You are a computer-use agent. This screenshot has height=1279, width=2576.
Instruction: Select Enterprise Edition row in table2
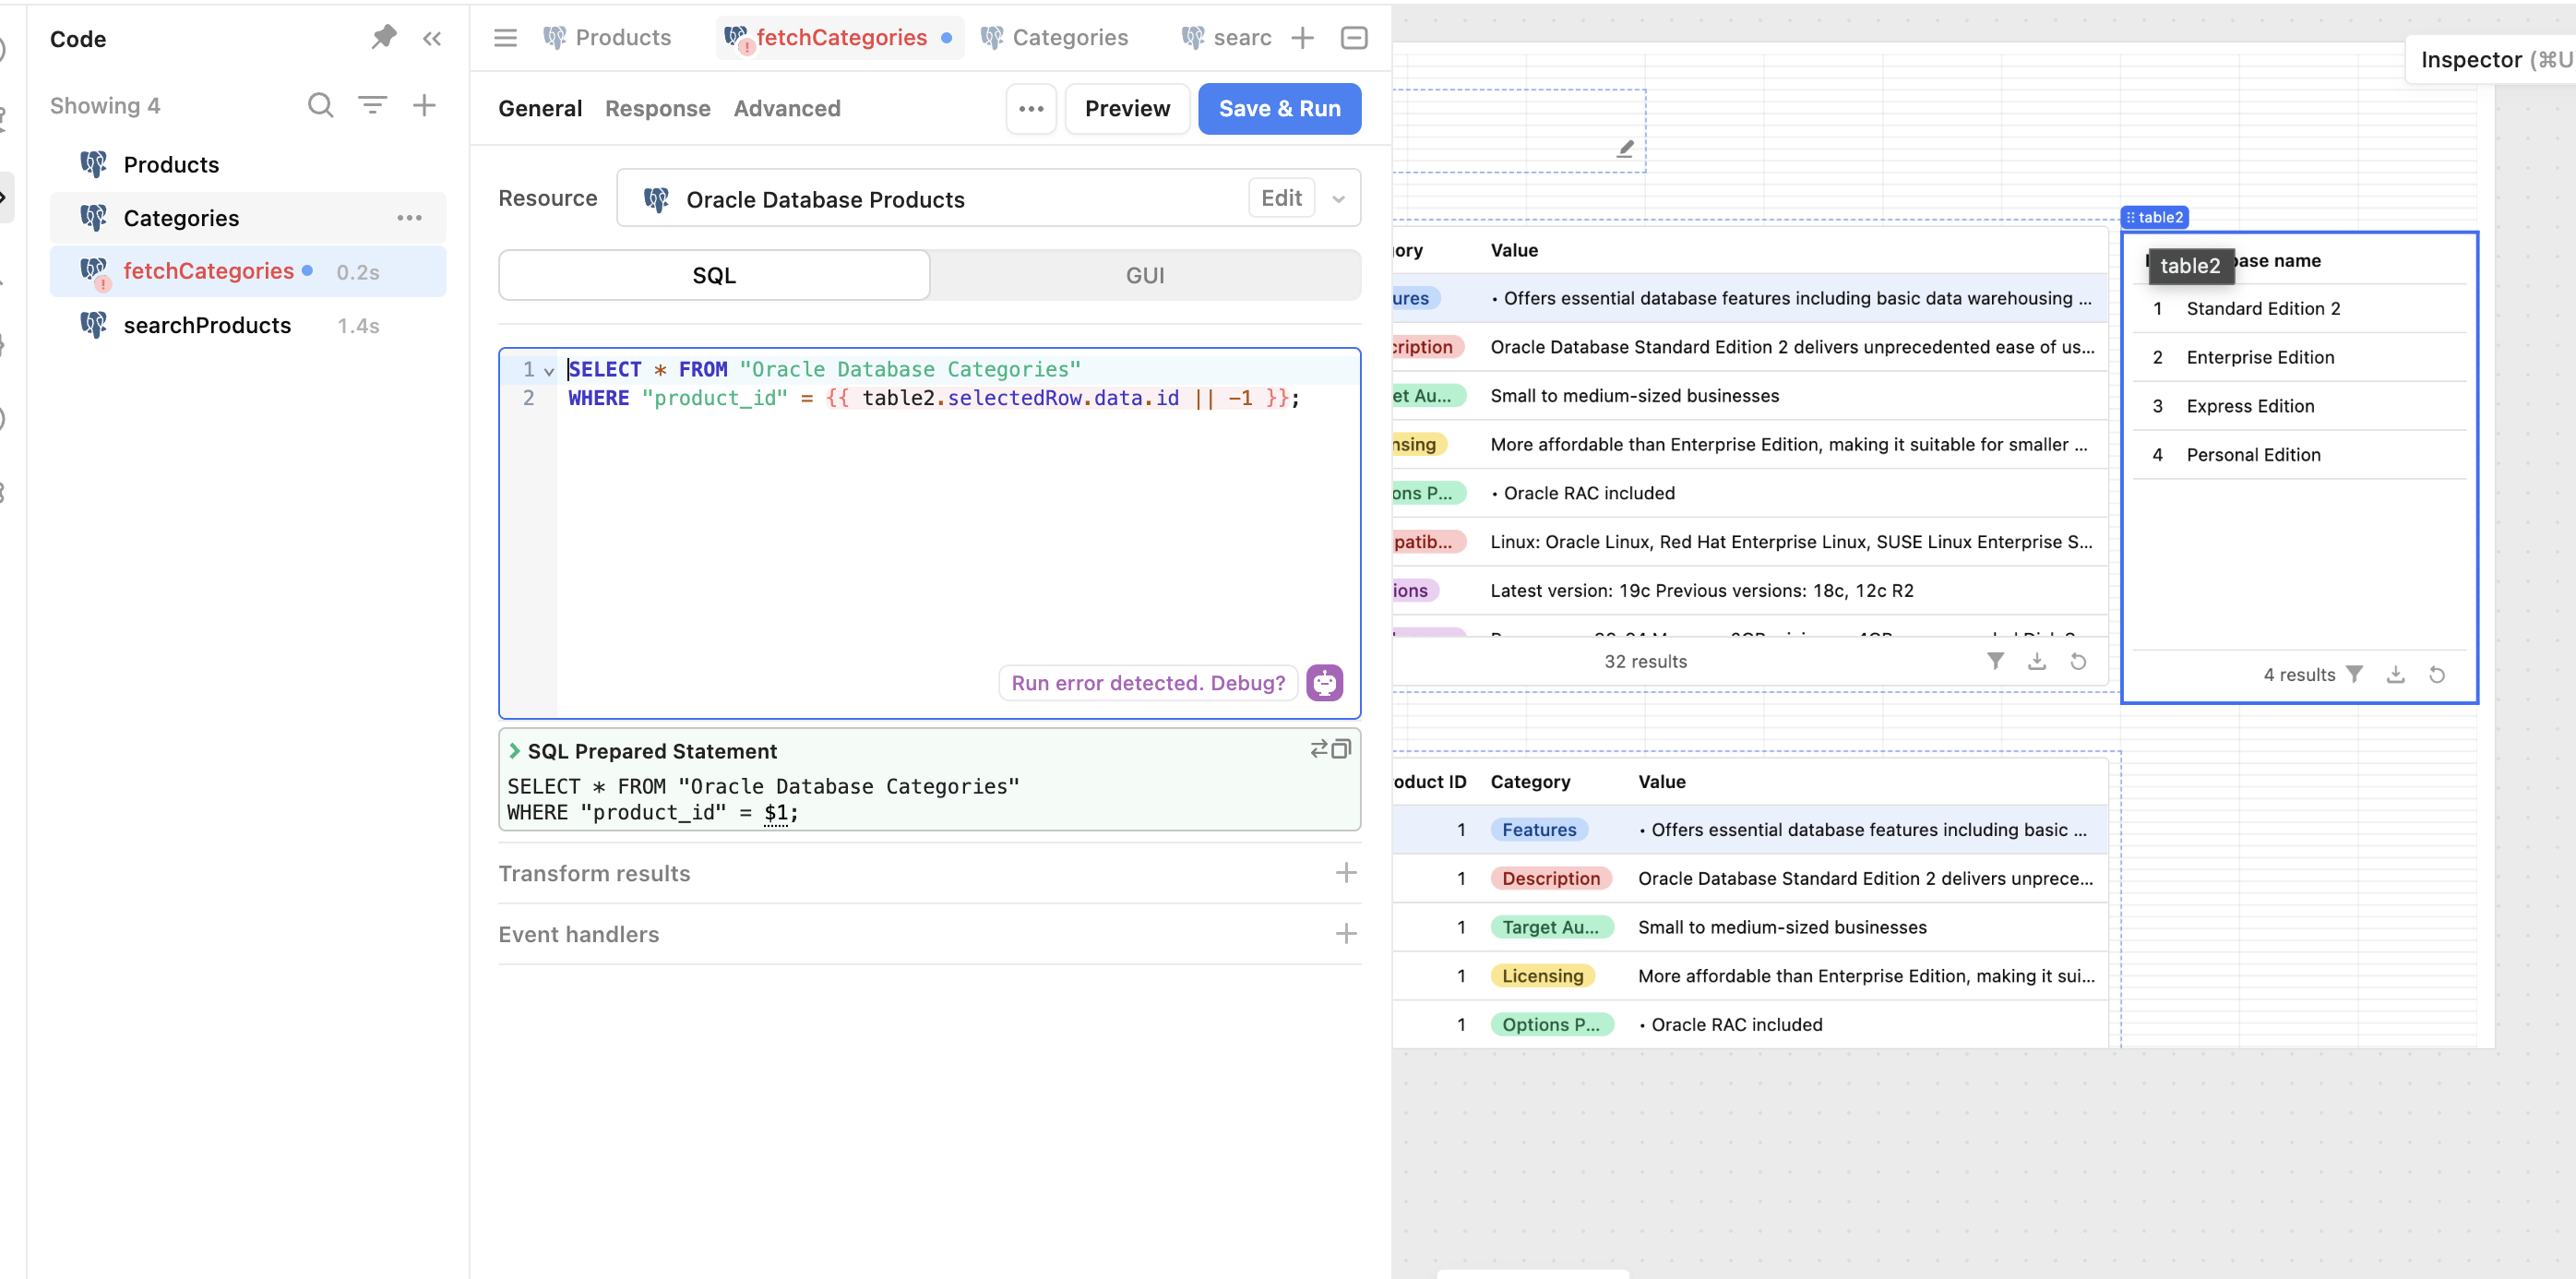(2299, 357)
